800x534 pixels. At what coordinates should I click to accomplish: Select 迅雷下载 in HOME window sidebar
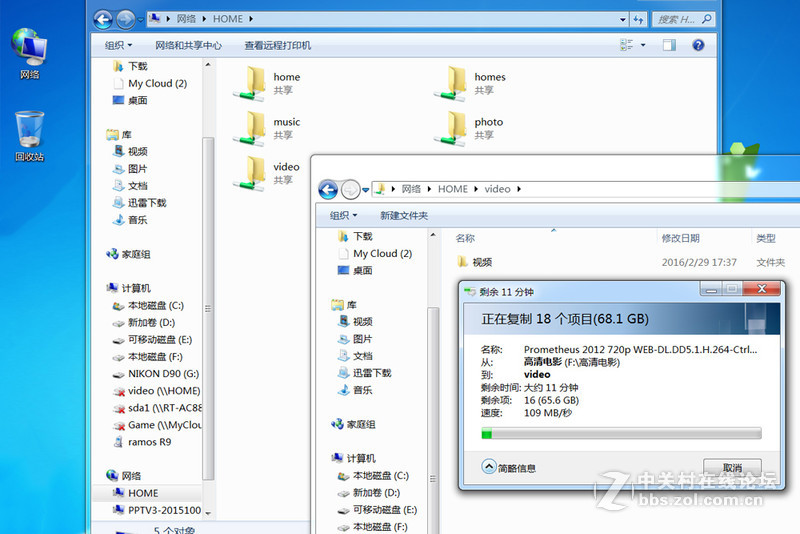pos(139,203)
